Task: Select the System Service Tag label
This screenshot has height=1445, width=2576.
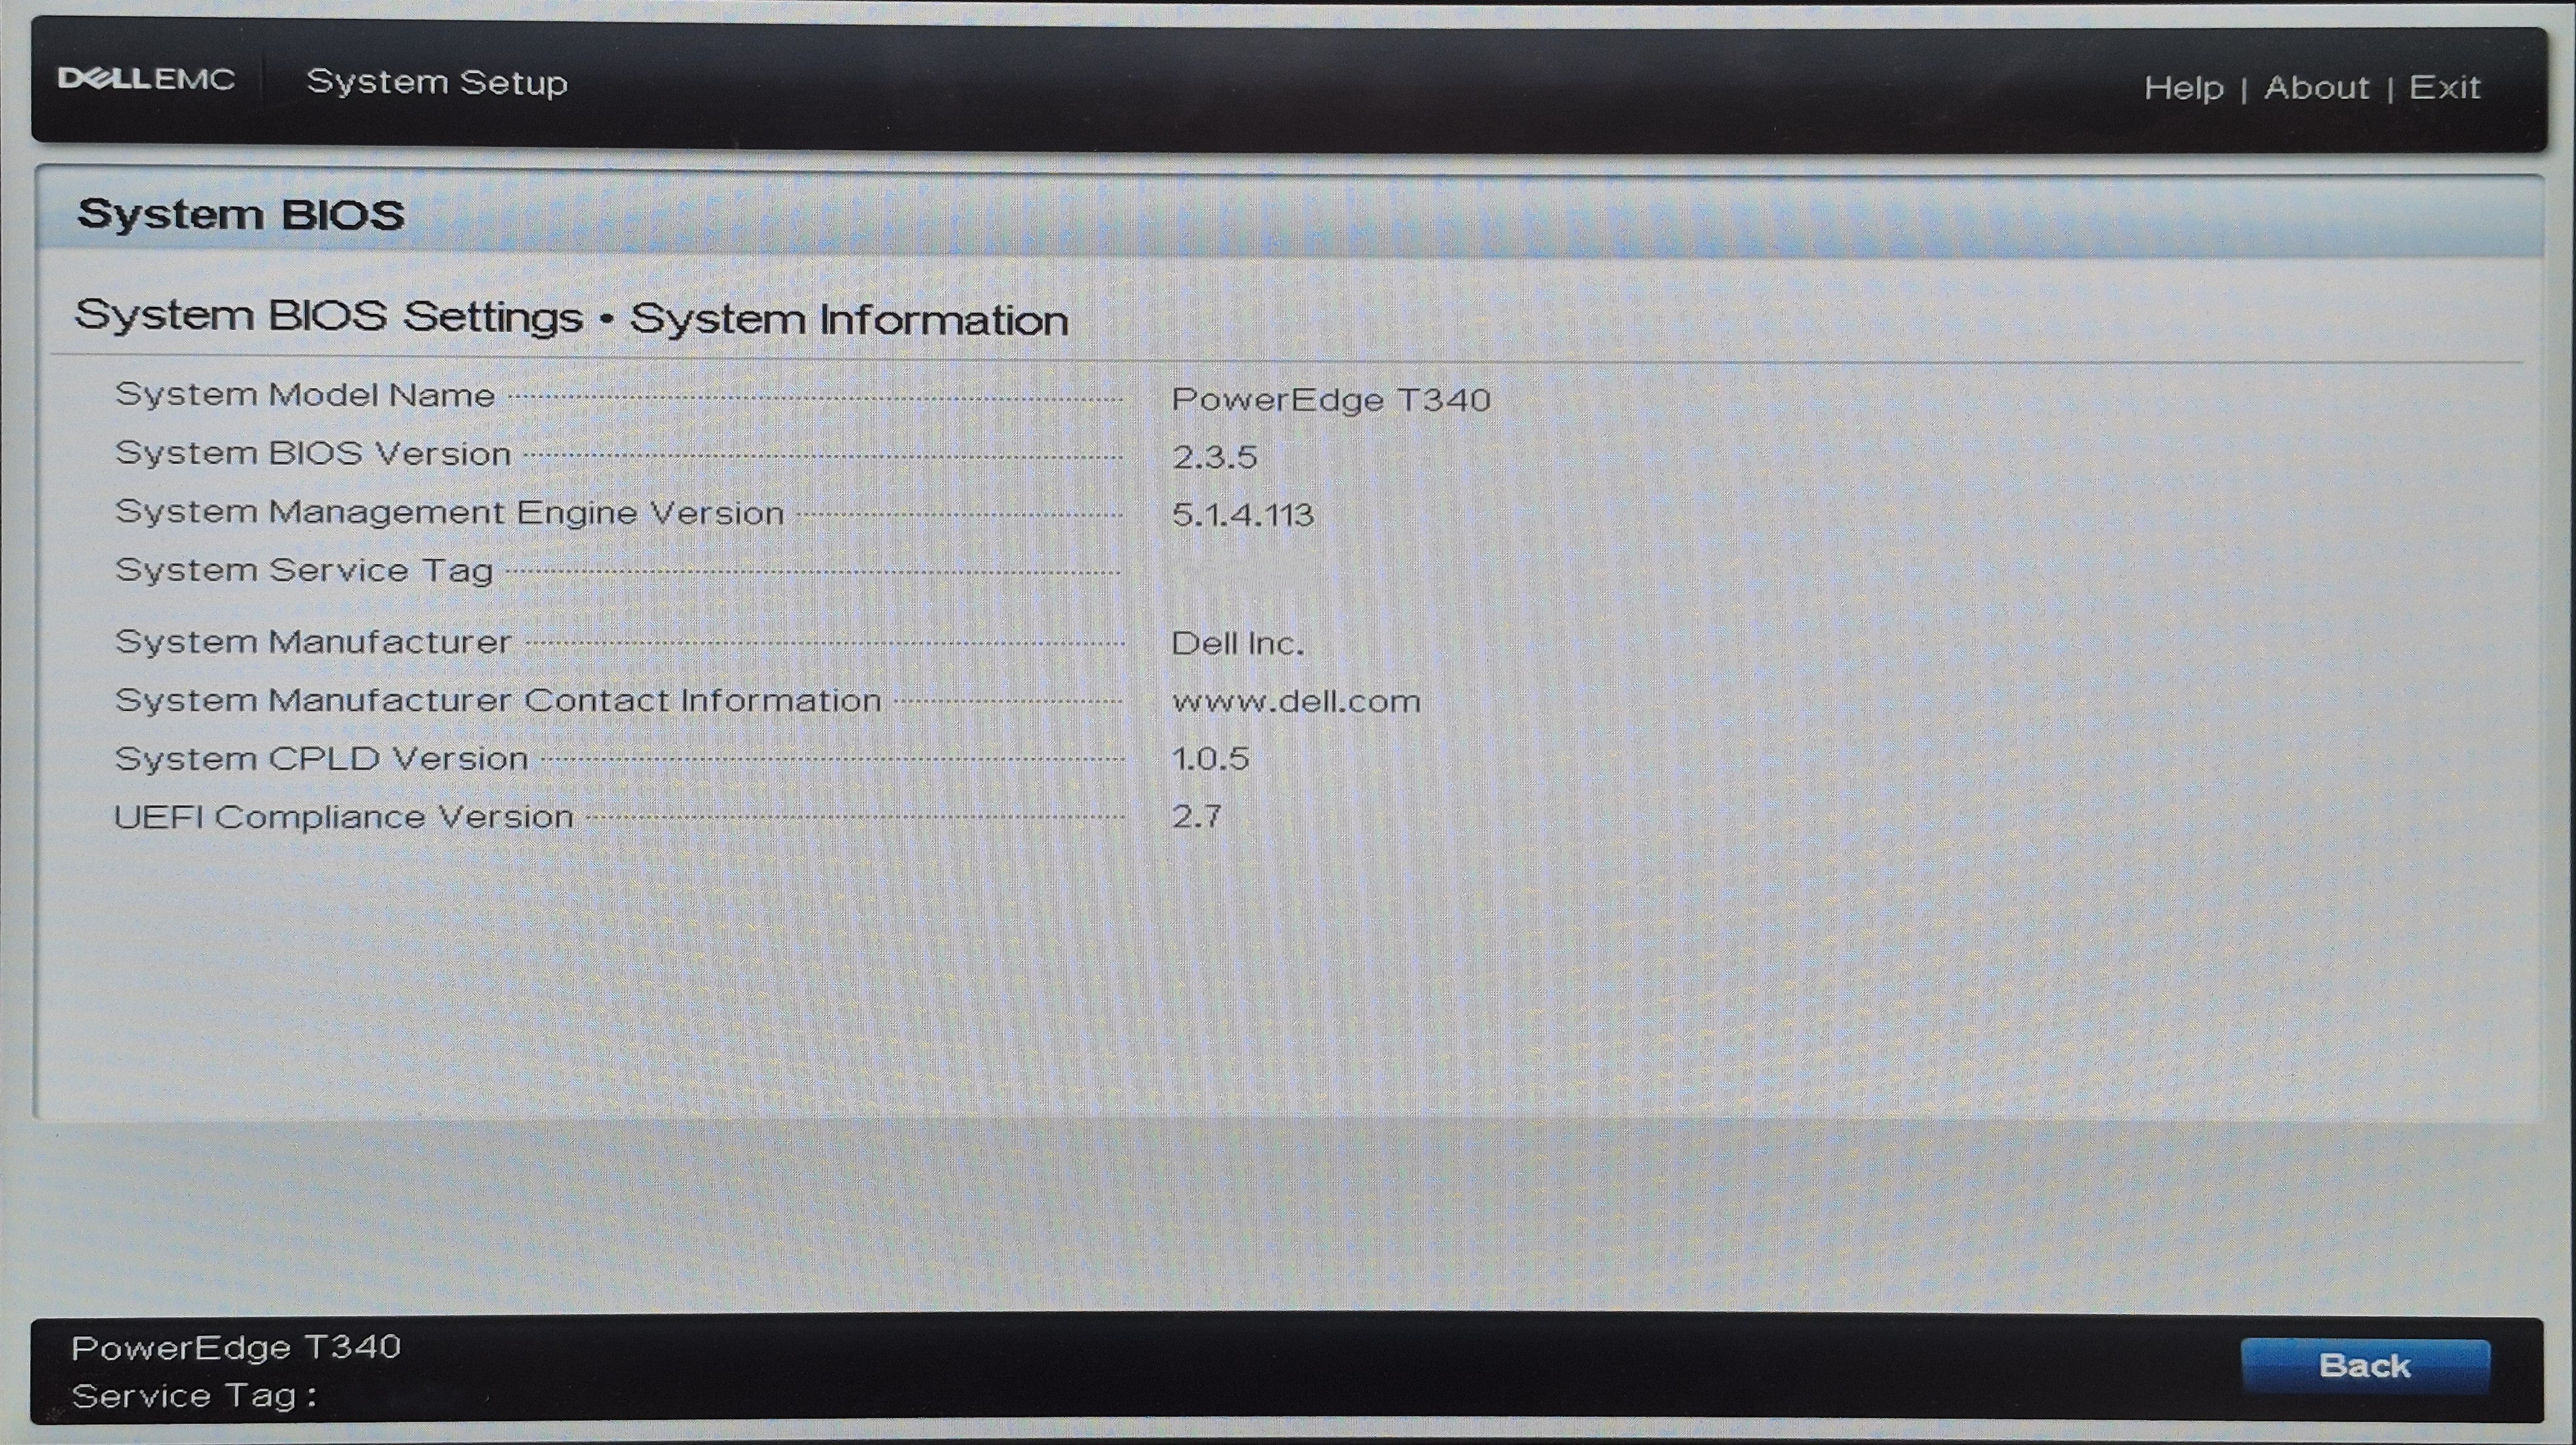Action: [304, 570]
